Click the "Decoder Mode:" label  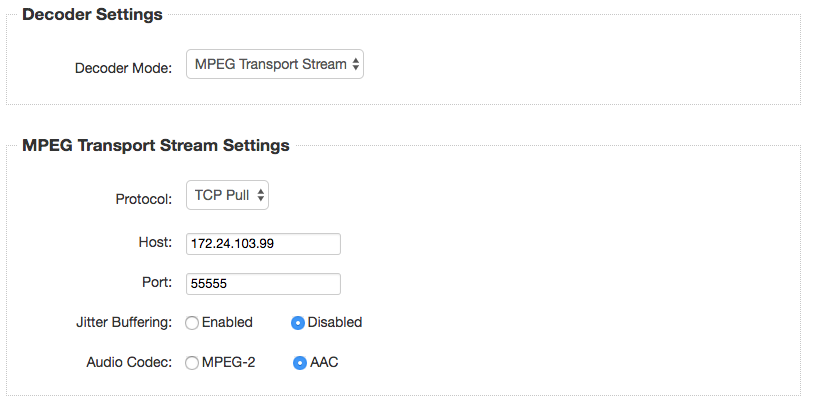124,68
